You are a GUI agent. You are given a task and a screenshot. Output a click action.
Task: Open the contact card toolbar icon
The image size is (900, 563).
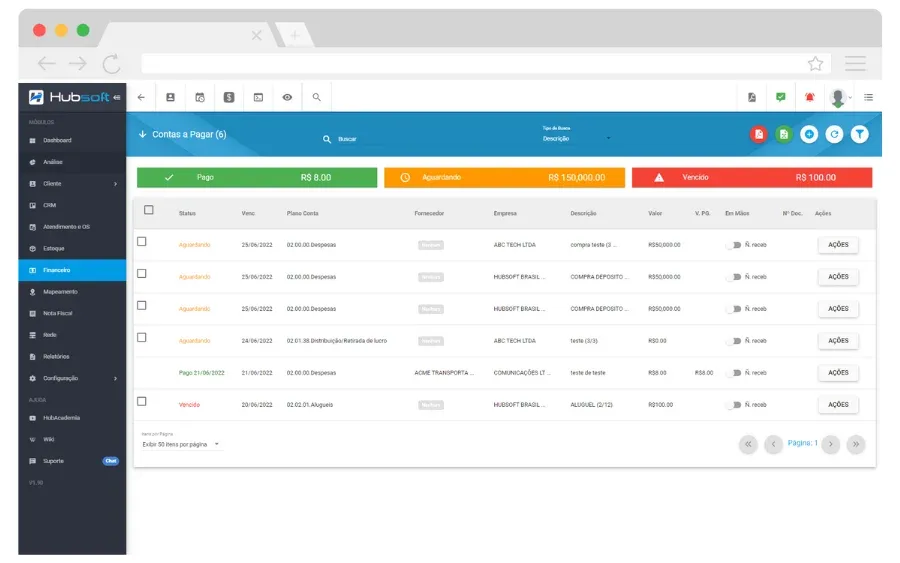tap(170, 98)
